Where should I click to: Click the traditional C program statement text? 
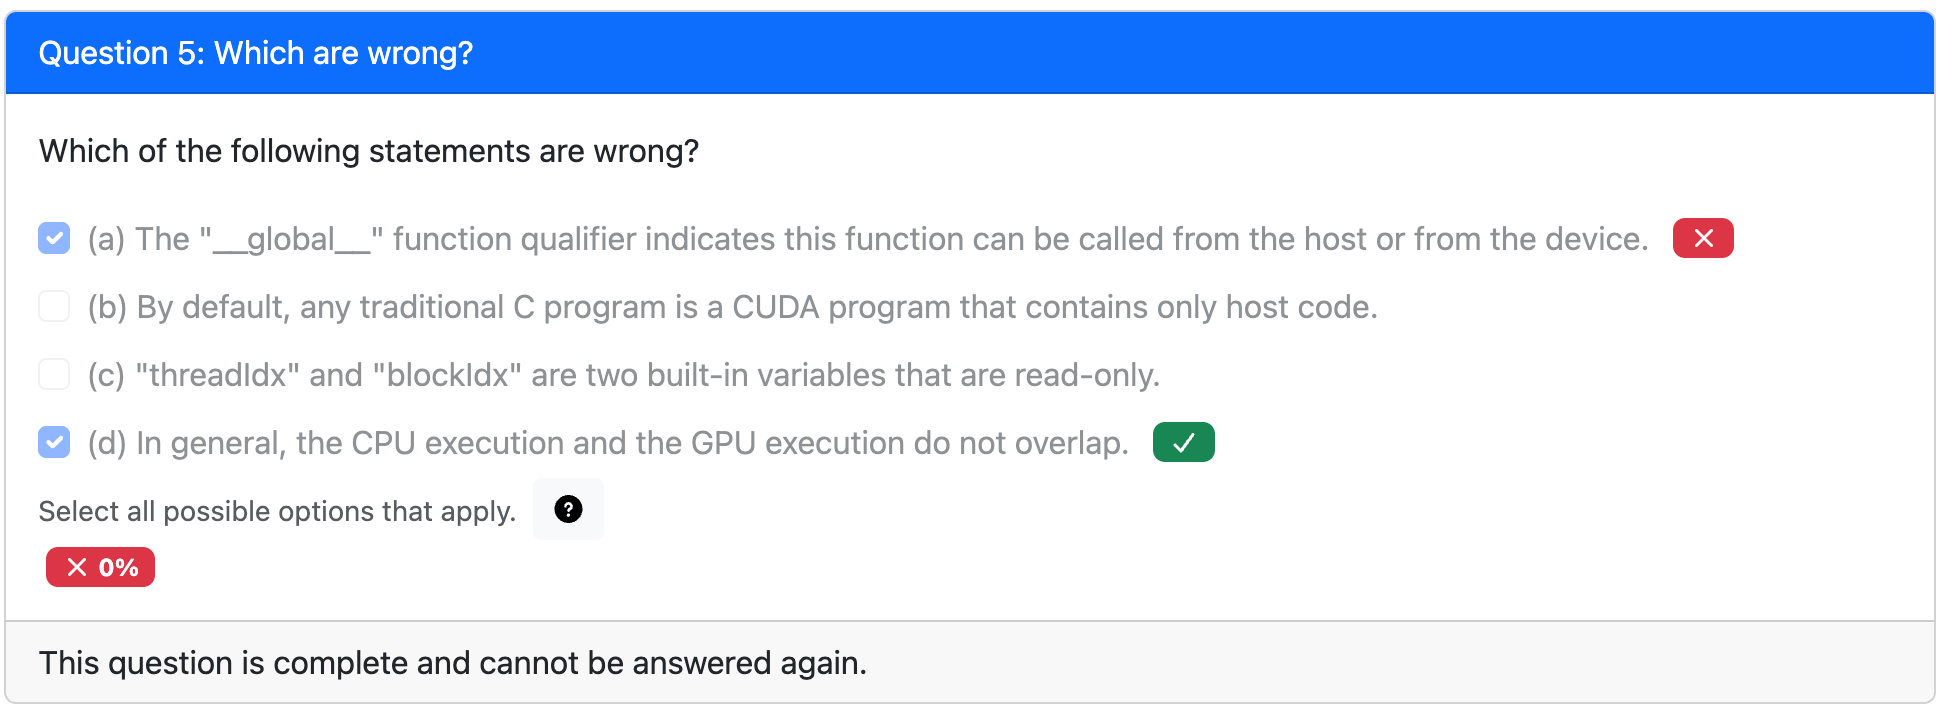(732, 307)
